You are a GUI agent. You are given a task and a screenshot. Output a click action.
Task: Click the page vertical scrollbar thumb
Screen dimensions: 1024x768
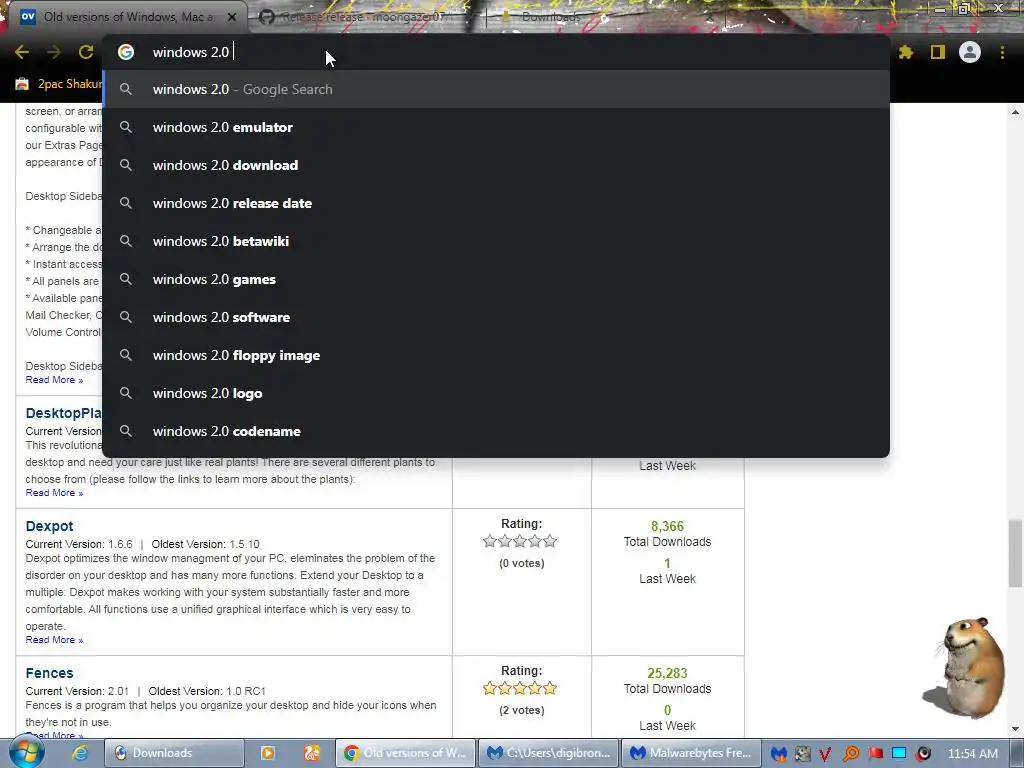click(1015, 553)
